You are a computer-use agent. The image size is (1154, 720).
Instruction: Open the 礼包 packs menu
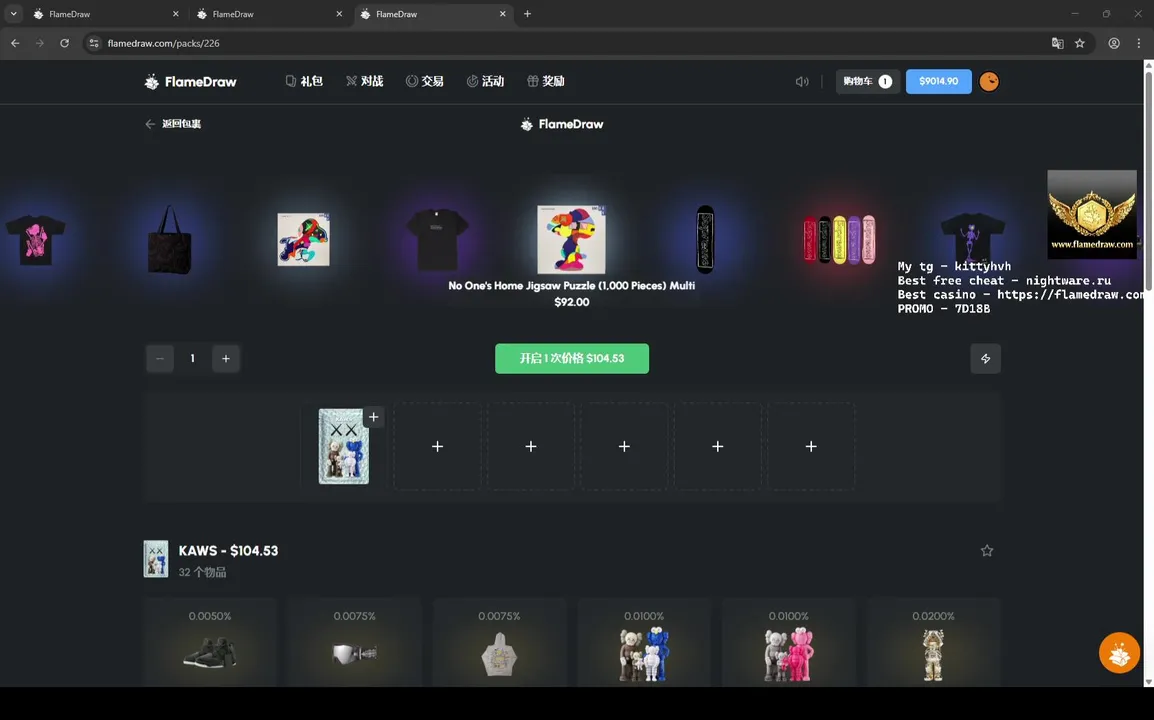[x=304, y=81]
